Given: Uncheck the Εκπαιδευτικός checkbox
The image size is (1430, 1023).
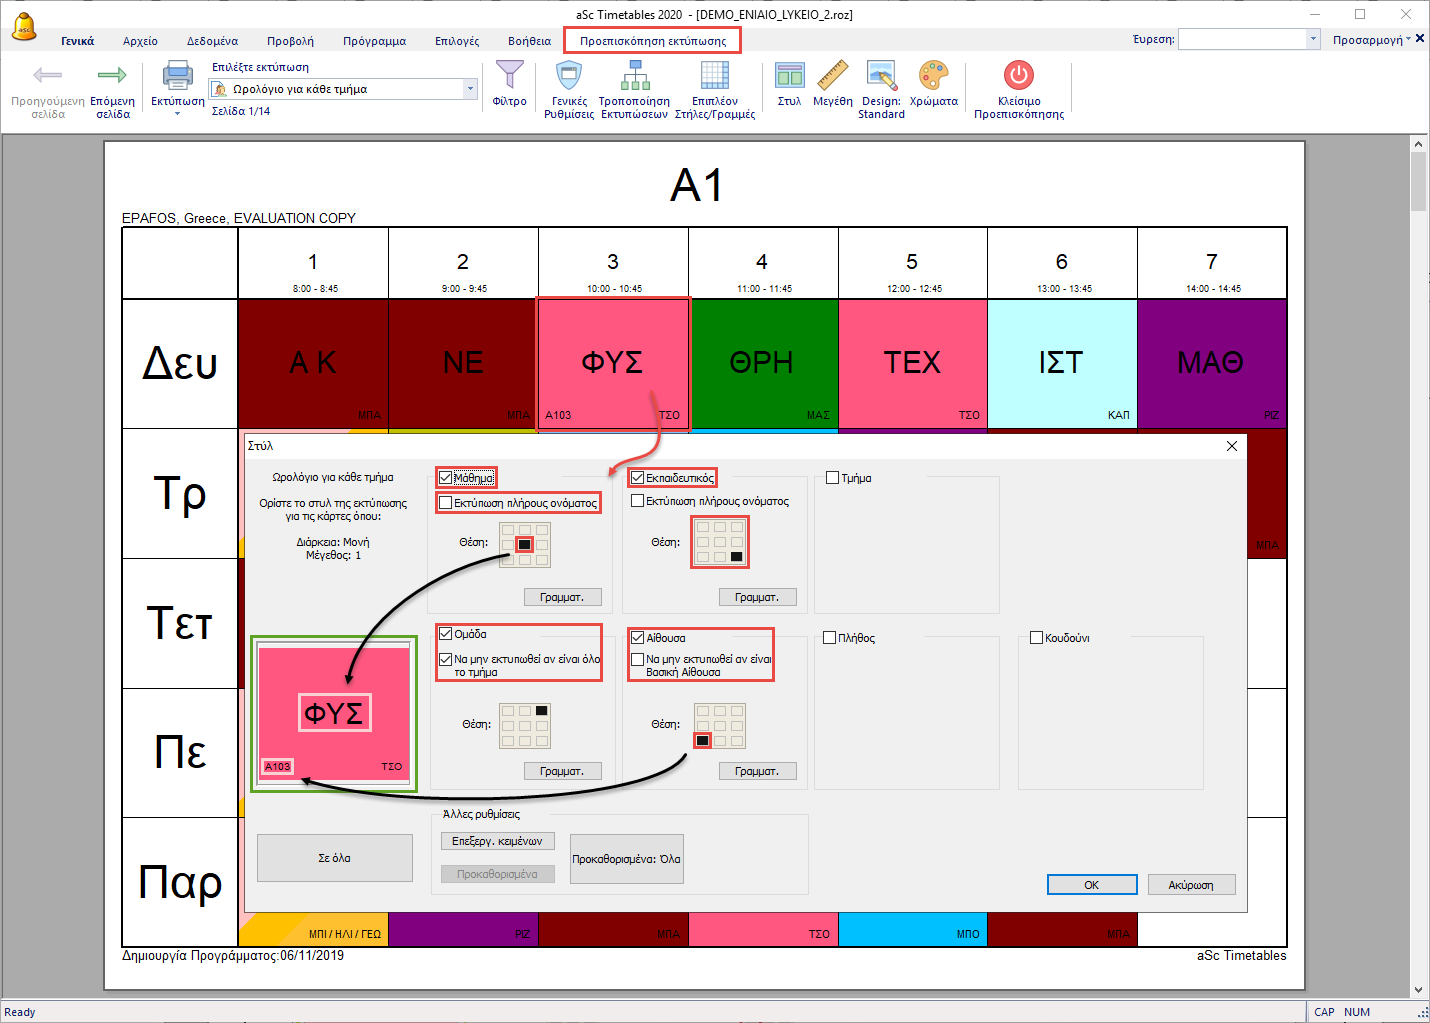Looking at the screenshot, I should click(x=637, y=478).
